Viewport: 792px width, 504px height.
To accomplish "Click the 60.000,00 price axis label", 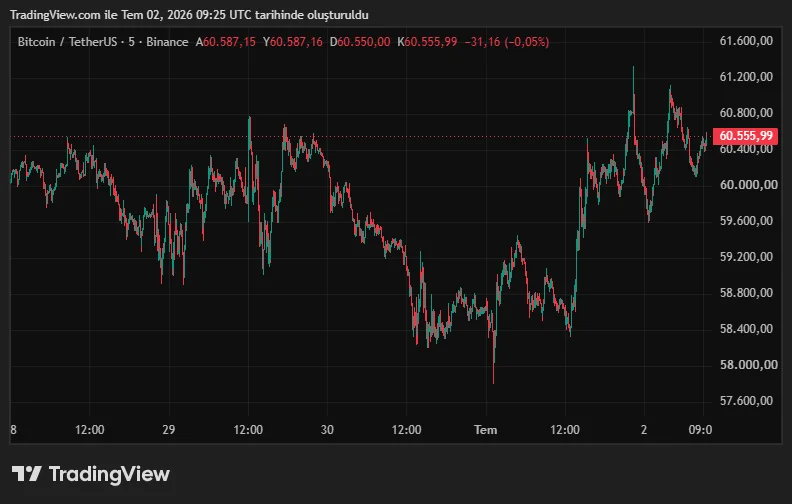I will pos(748,185).
